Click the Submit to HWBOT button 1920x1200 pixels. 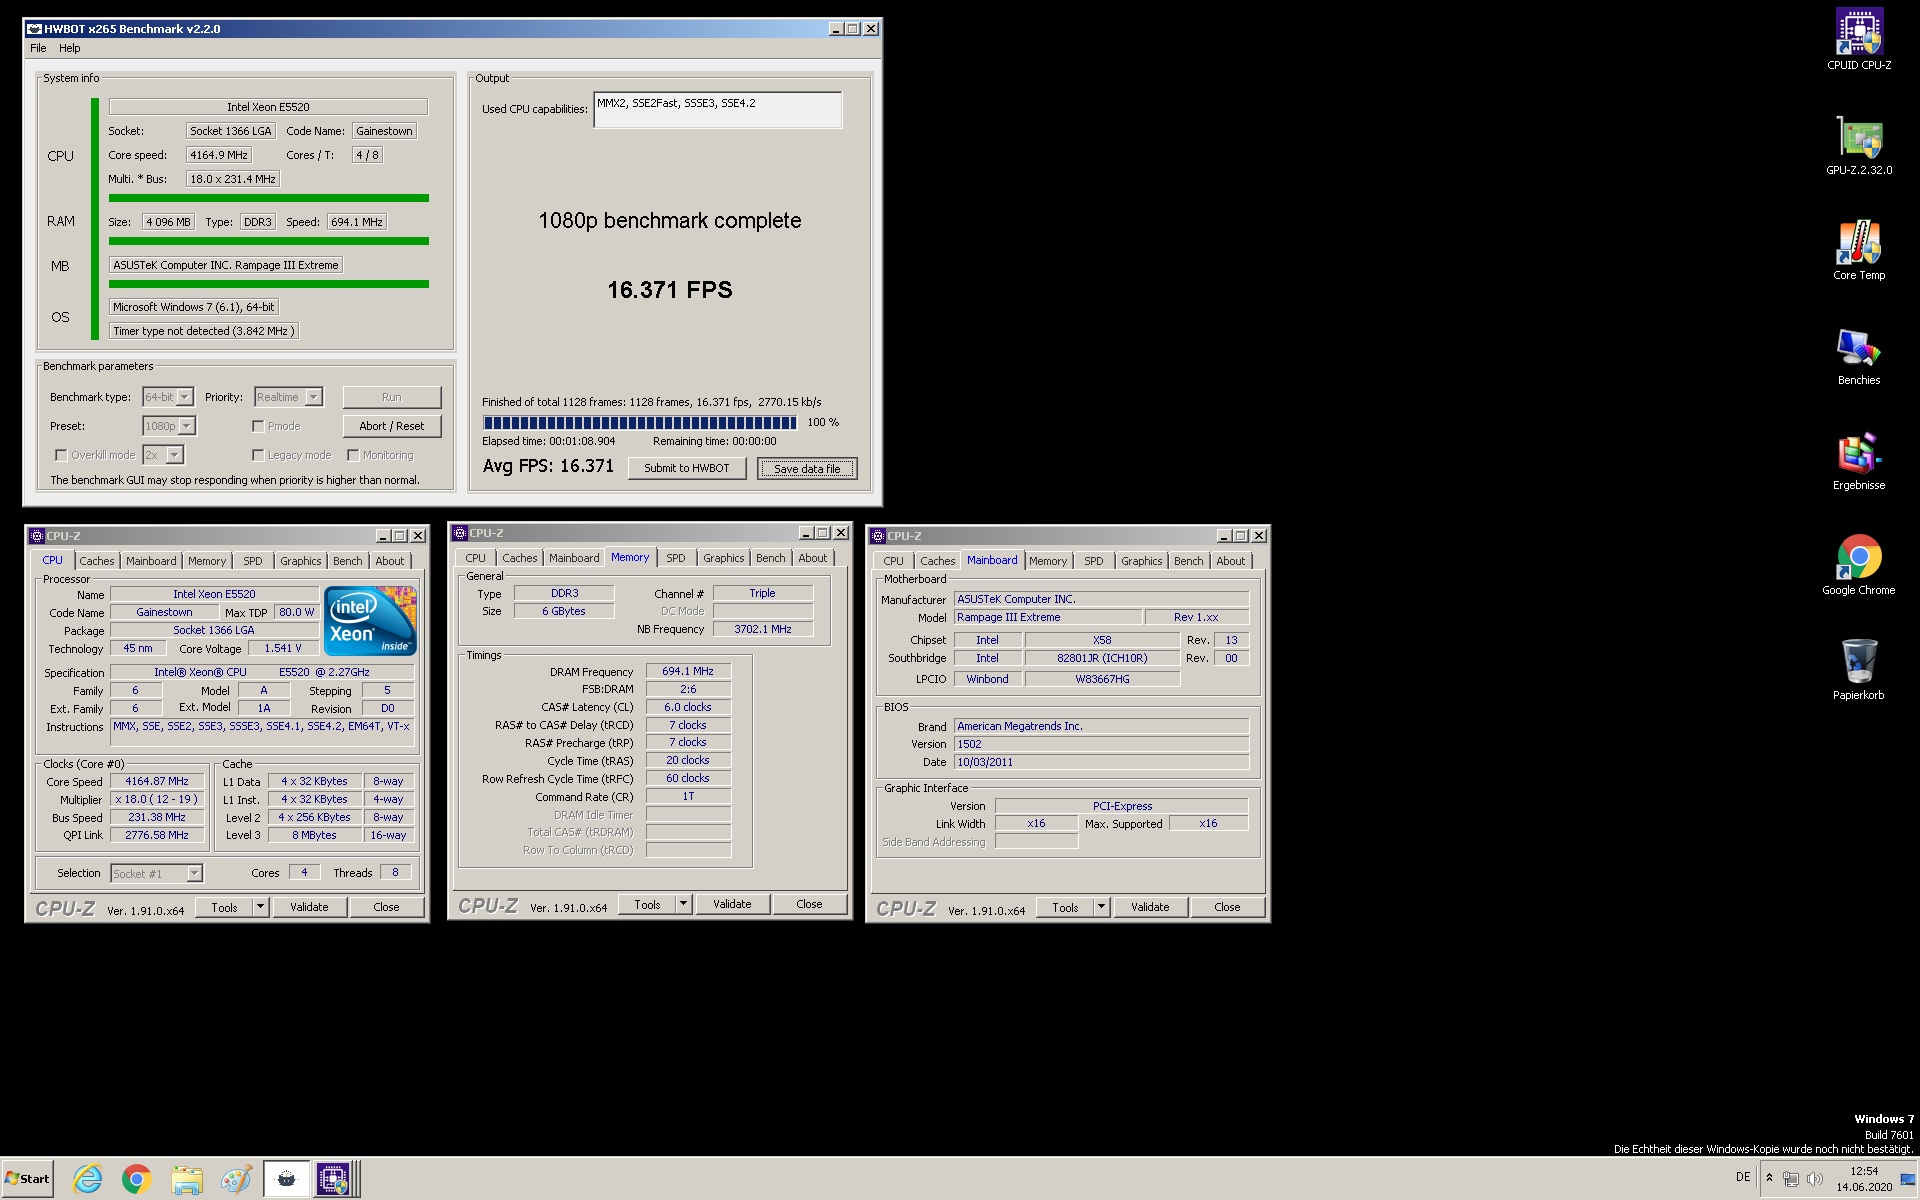[x=687, y=468]
